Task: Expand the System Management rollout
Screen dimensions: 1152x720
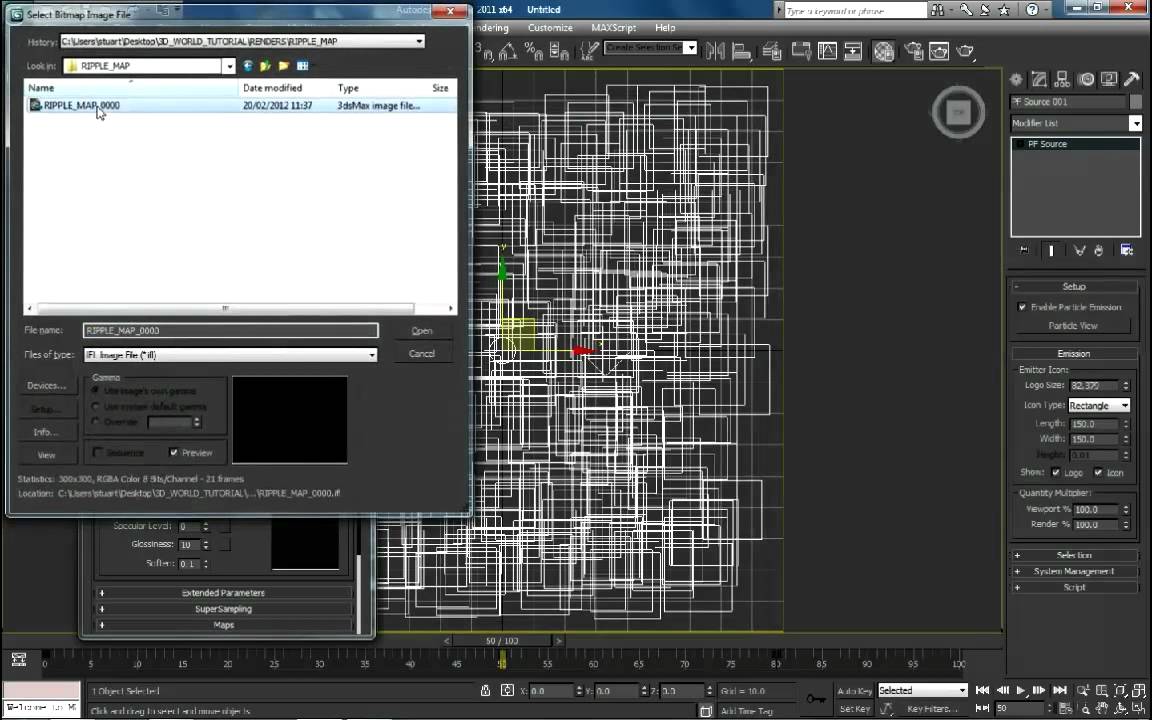Action: (1074, 572)
